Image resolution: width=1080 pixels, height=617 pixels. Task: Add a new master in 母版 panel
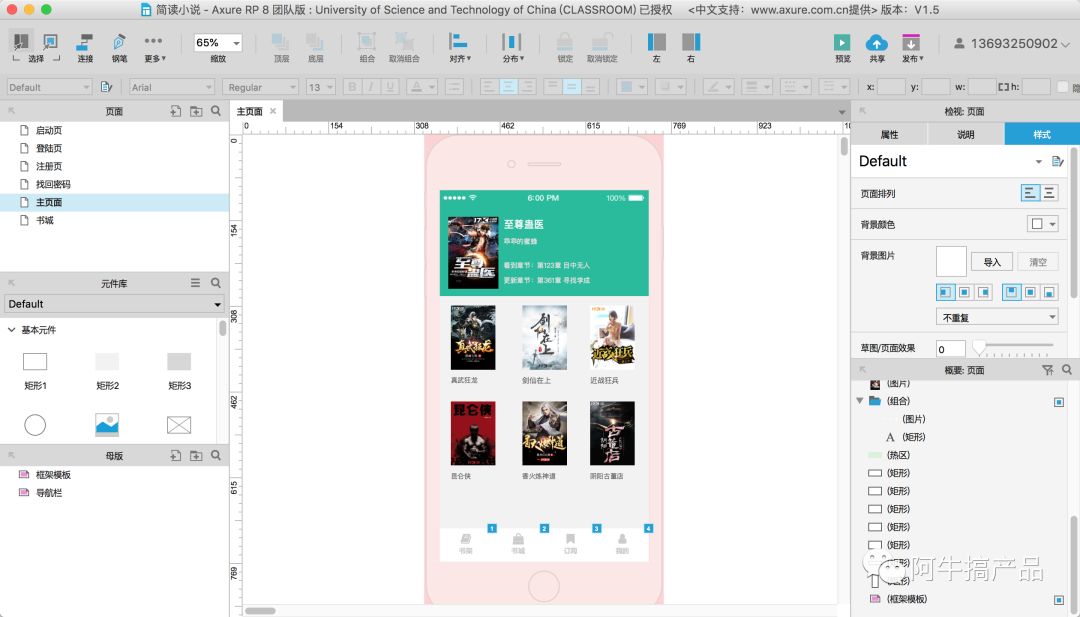[x=176, y=455]
